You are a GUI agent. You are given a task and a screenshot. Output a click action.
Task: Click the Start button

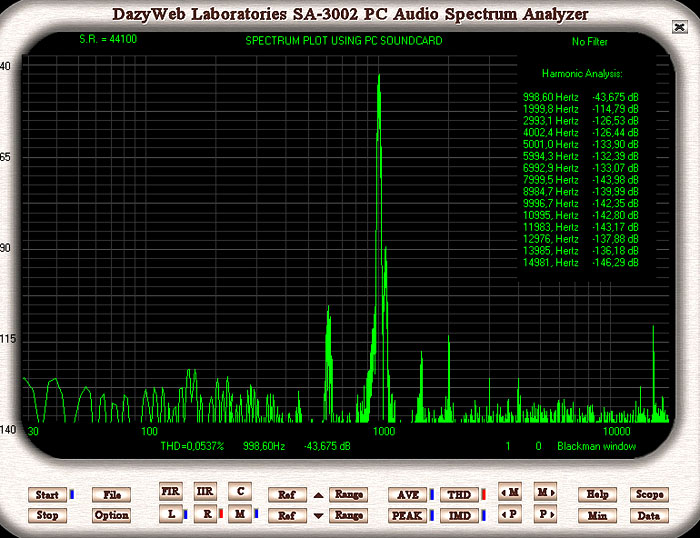pyautogui.click(x=47, y=494)
